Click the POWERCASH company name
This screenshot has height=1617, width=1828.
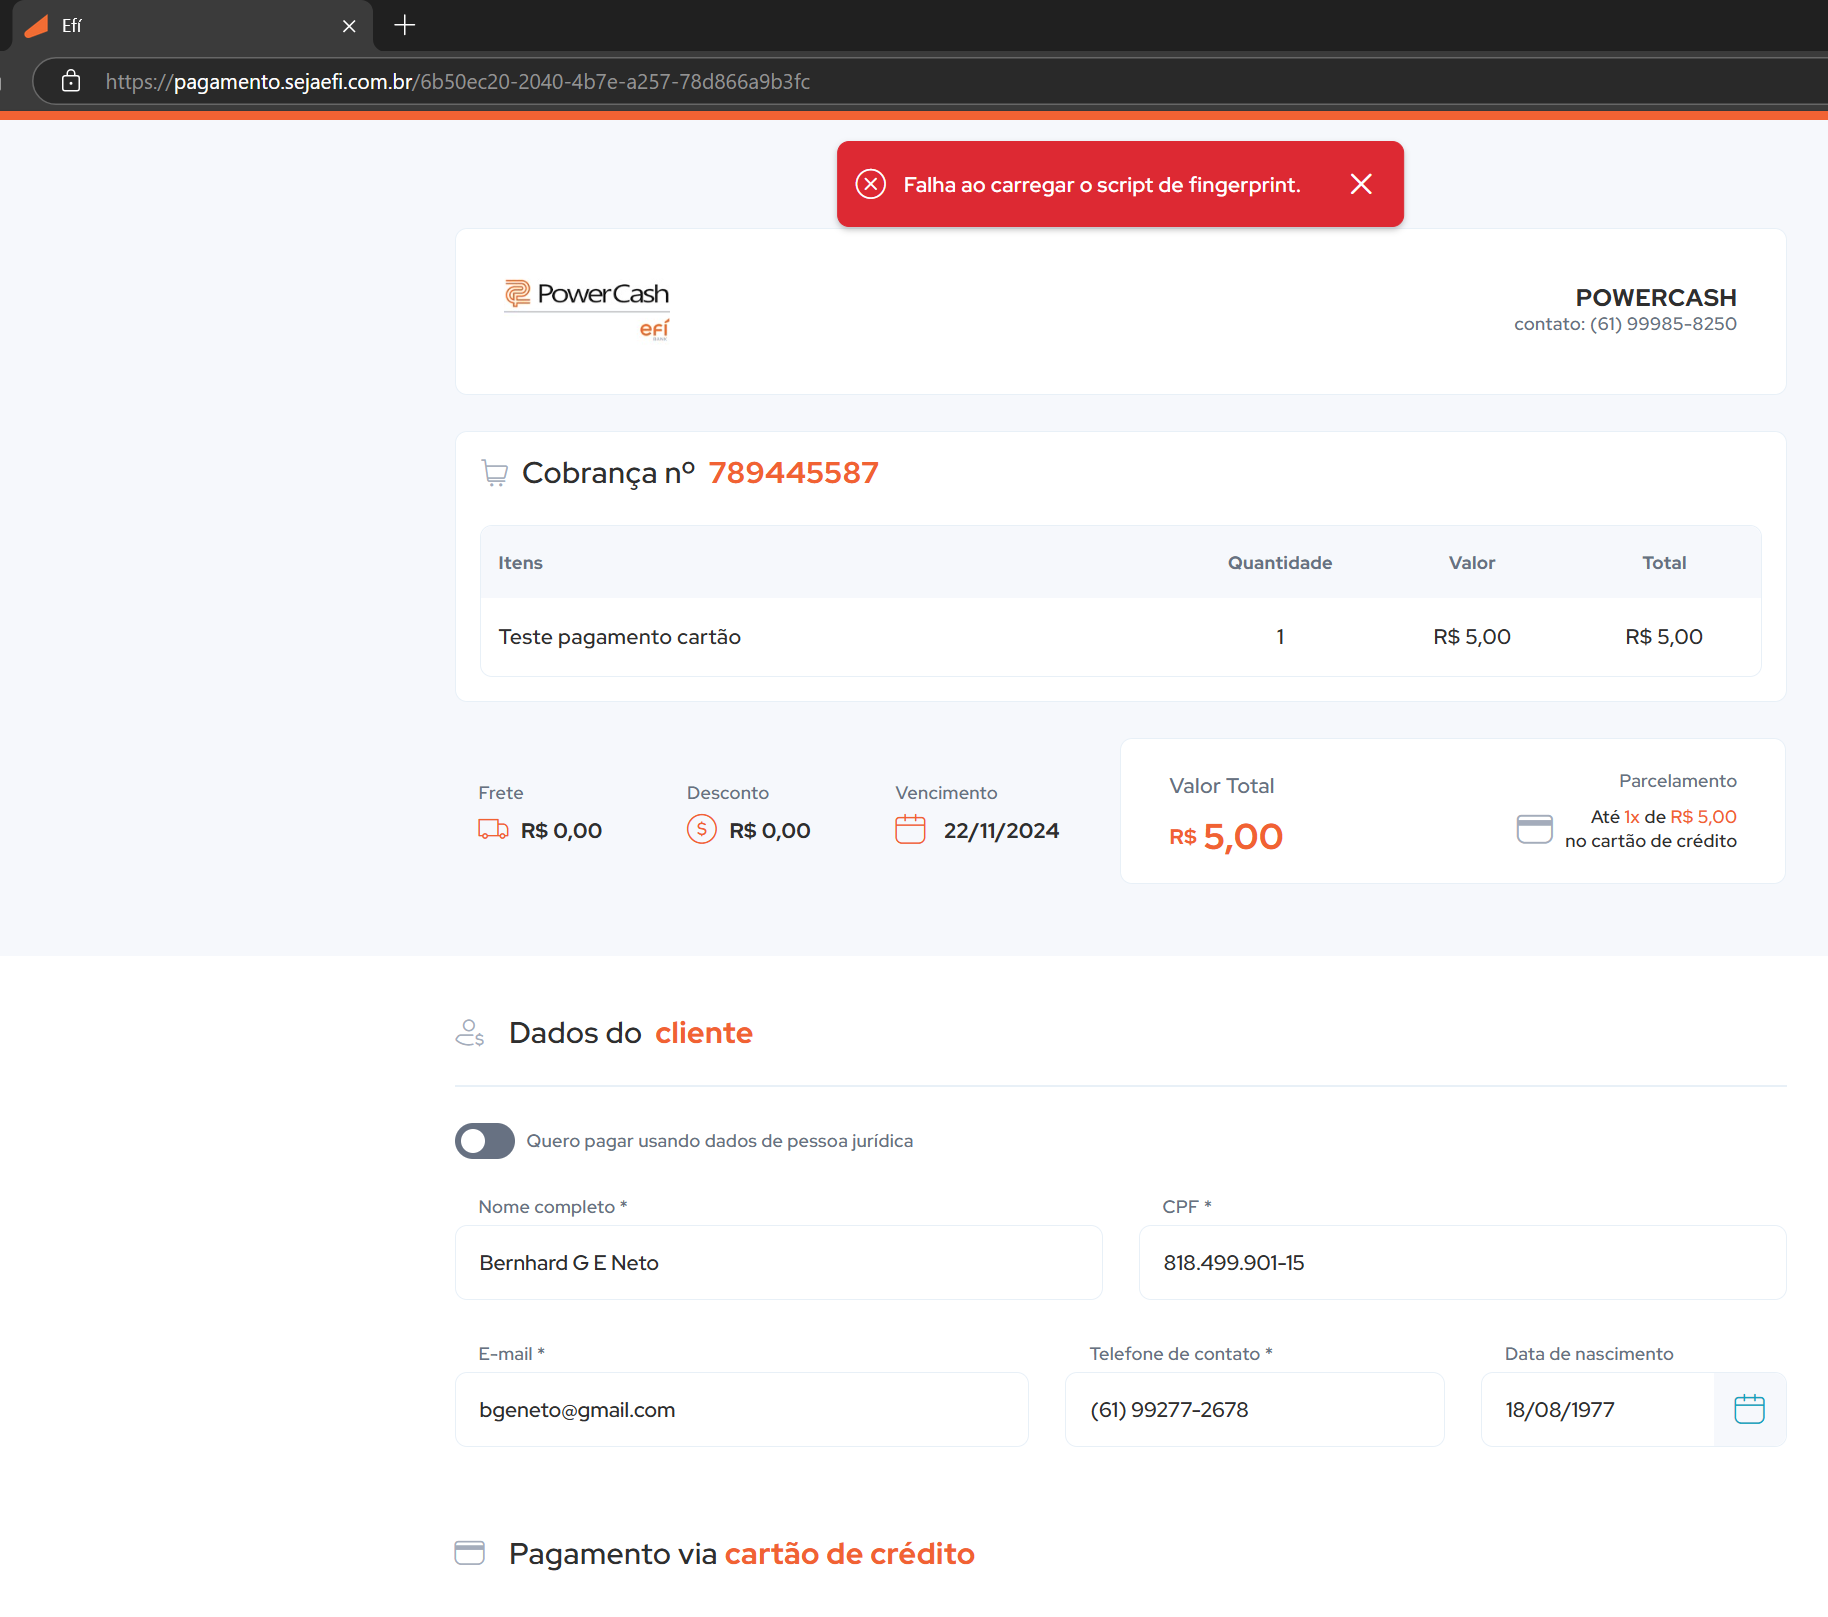pyautogui.click(x=1655, y=297)
